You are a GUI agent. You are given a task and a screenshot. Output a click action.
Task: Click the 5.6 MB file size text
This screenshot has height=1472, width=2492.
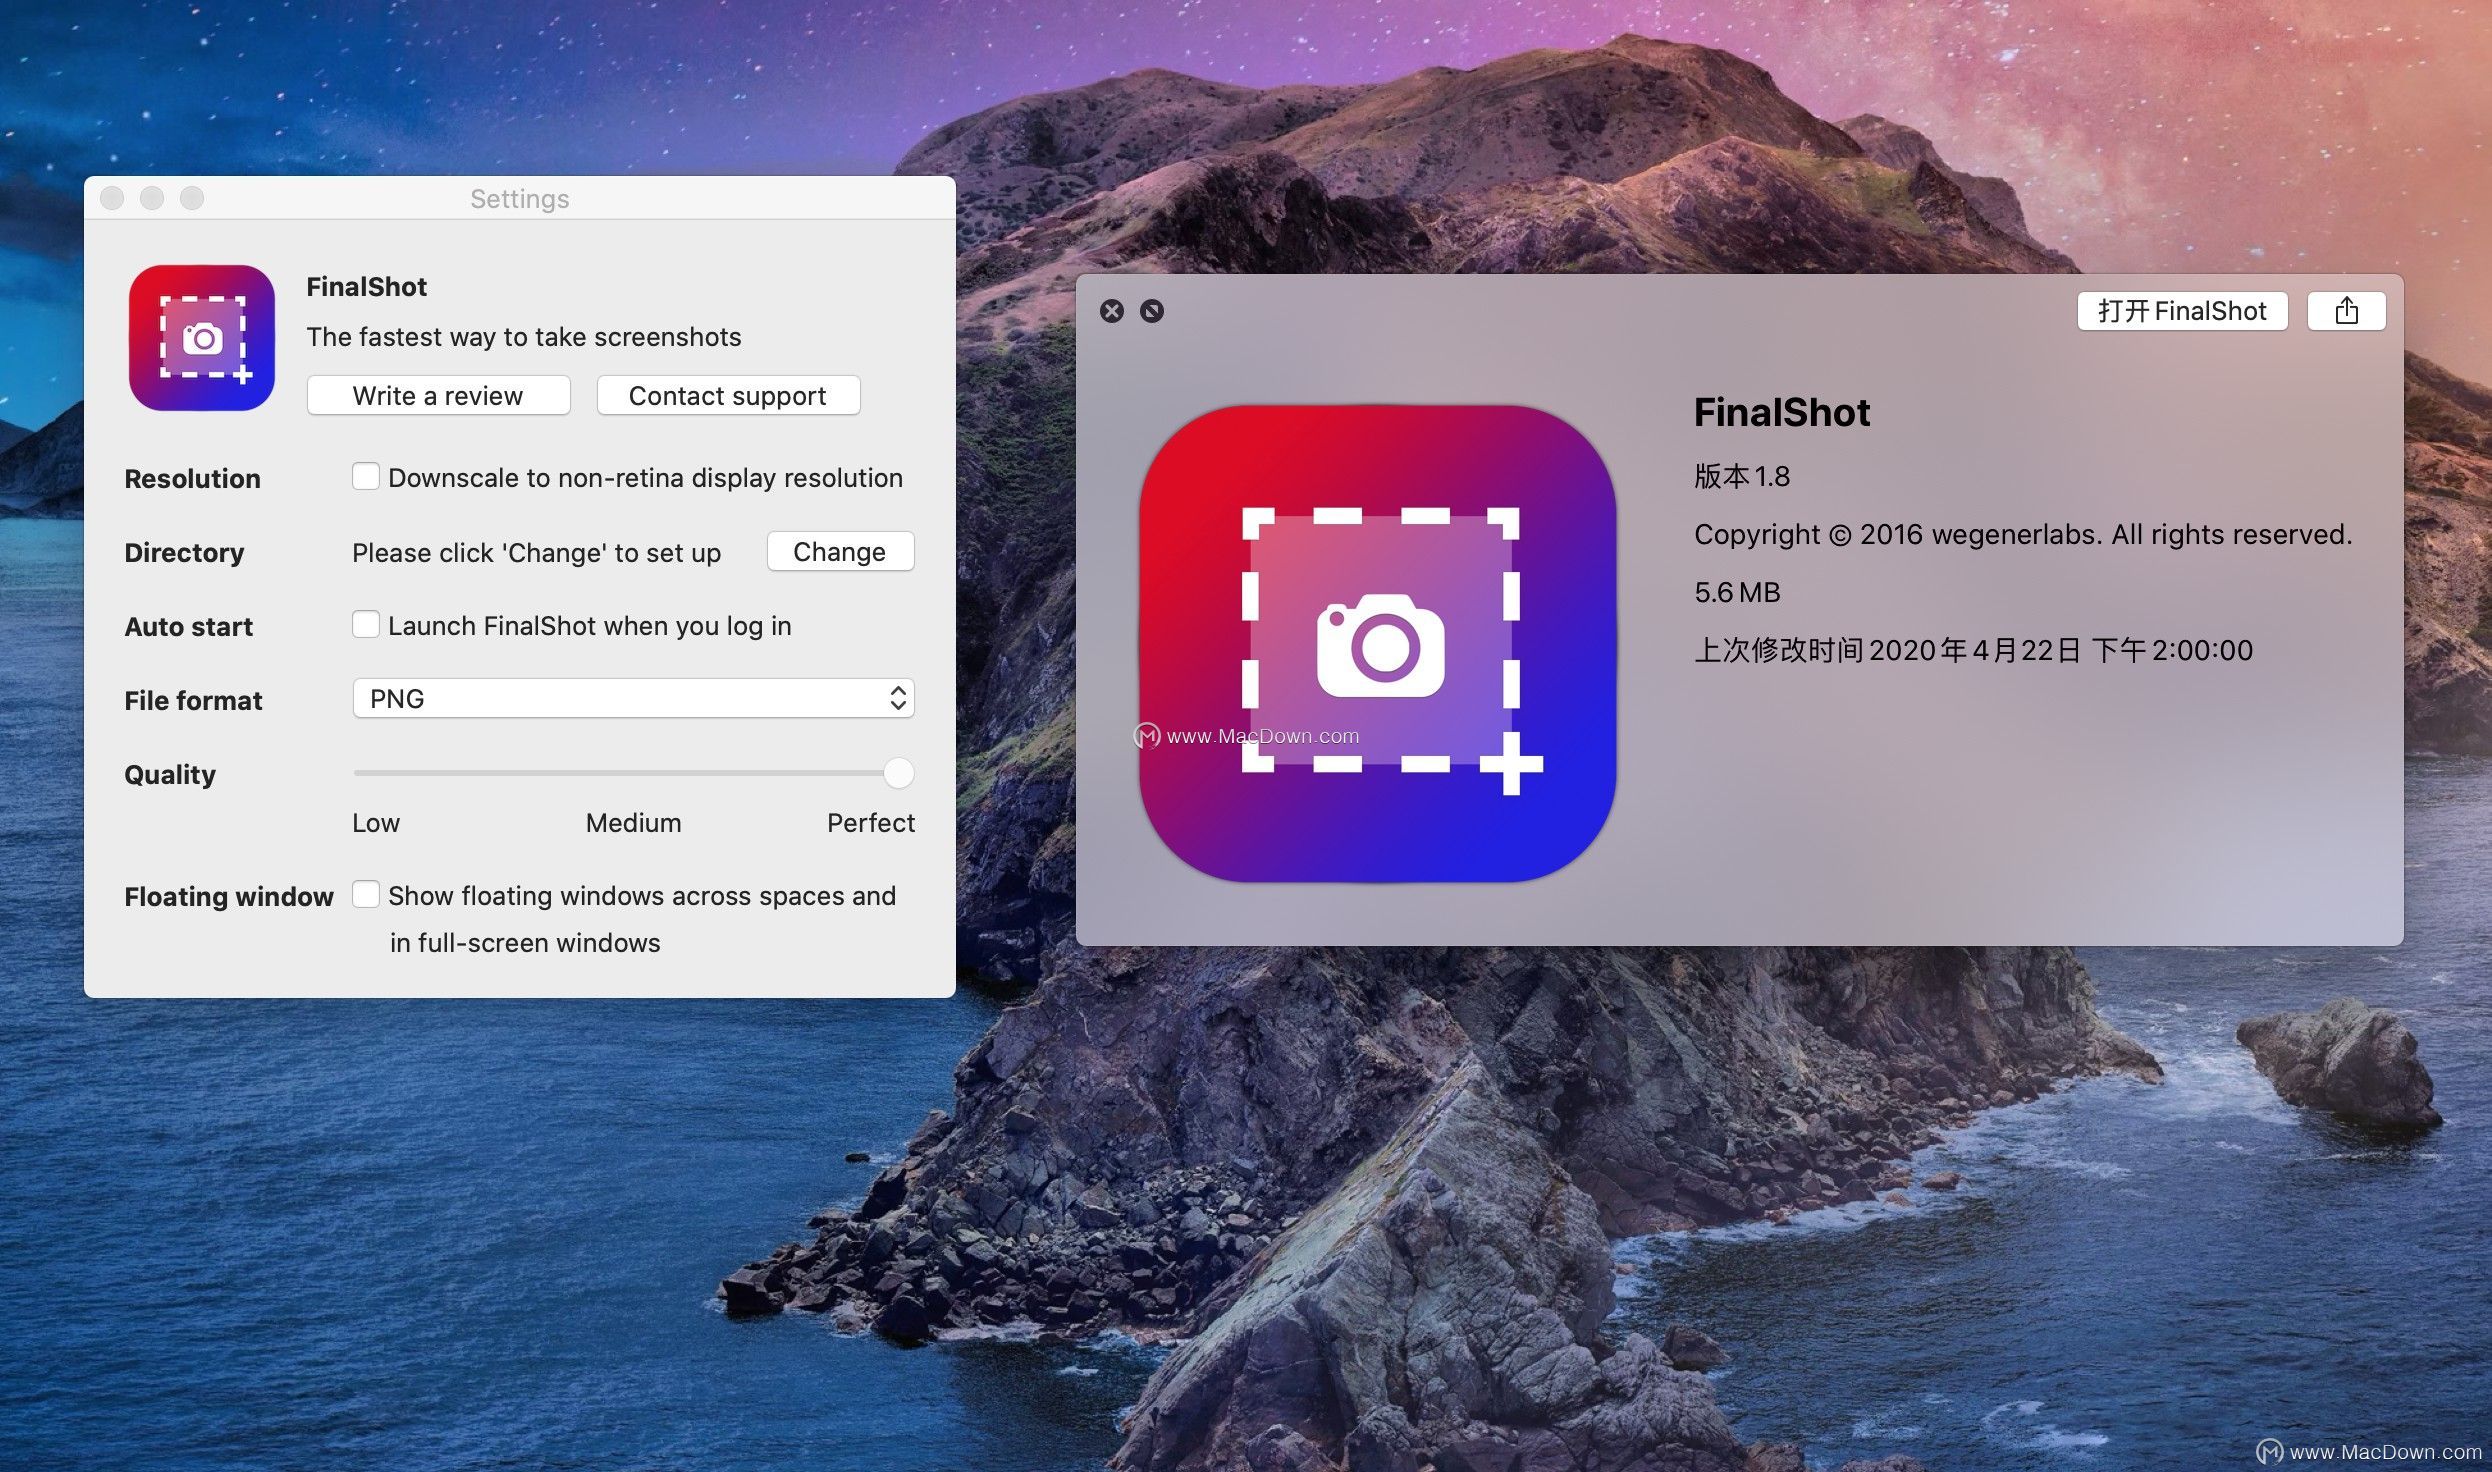tap(1737, 593)
